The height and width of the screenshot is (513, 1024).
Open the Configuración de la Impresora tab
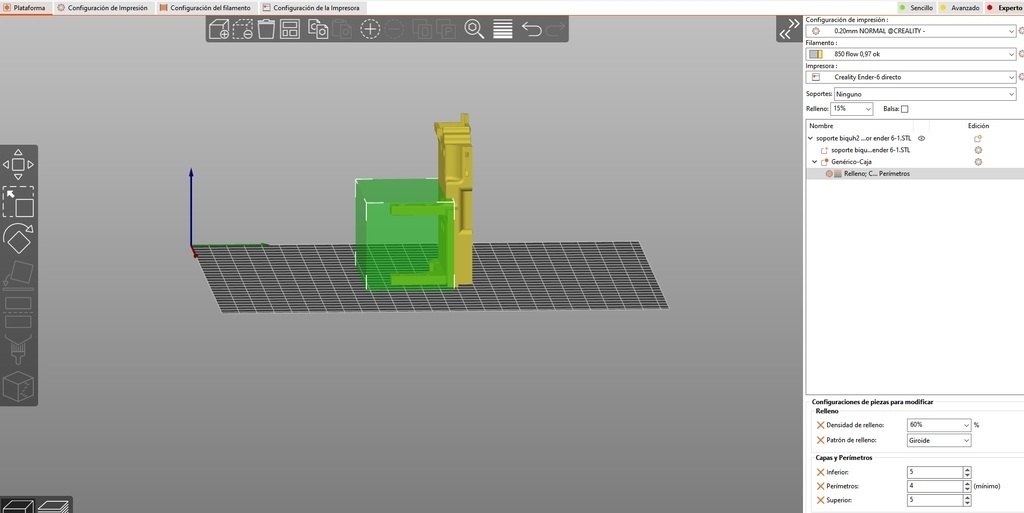point(311,8)
